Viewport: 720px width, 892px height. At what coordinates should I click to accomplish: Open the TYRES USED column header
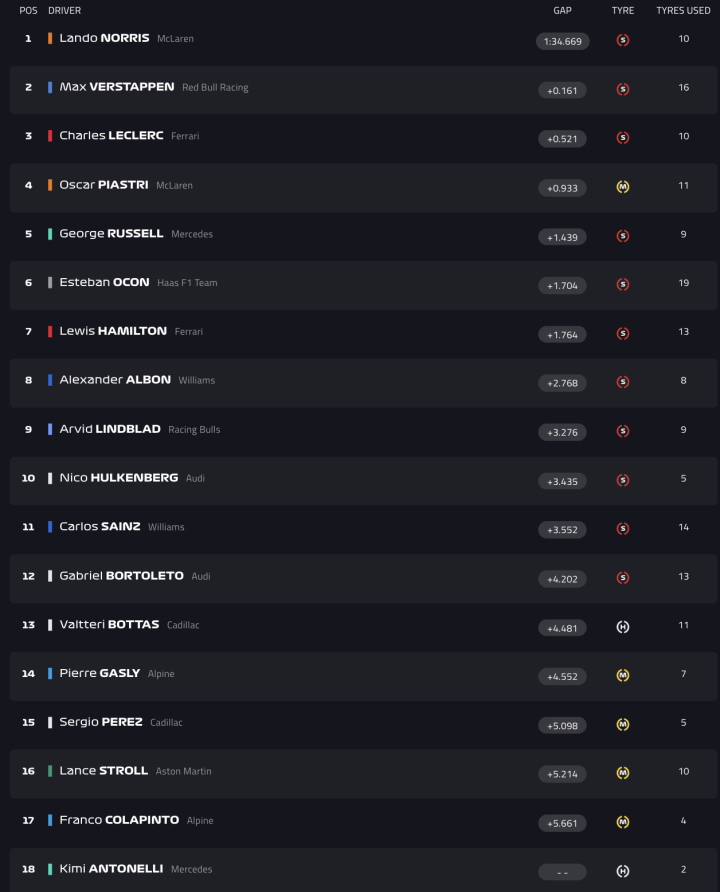tap(683, 10)
